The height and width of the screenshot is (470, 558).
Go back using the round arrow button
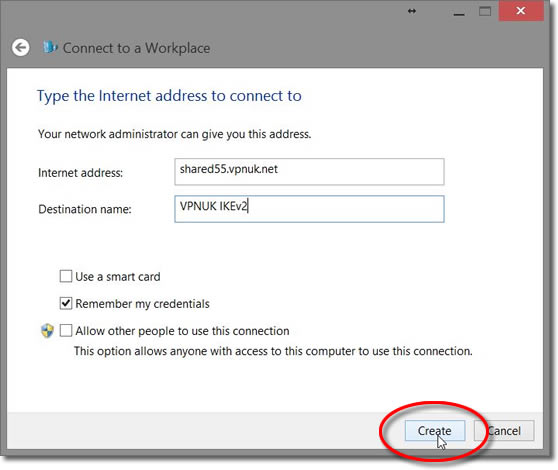(x=20, y=48)
